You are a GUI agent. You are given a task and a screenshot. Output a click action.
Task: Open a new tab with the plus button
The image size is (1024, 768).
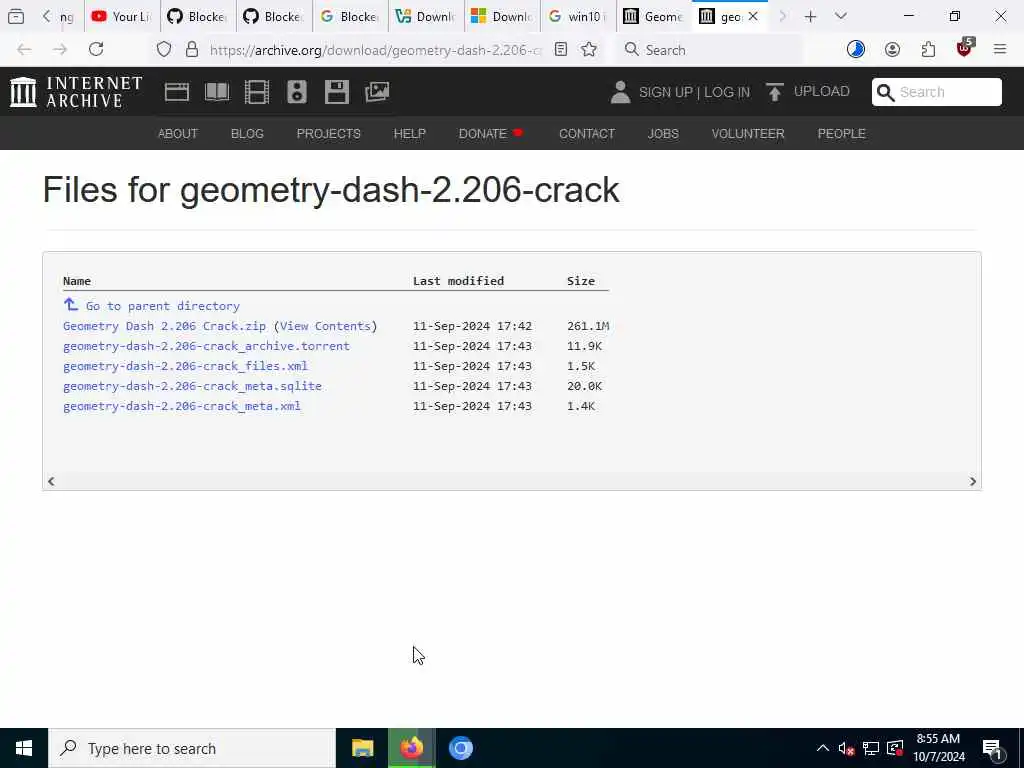(x=810, y=17)
